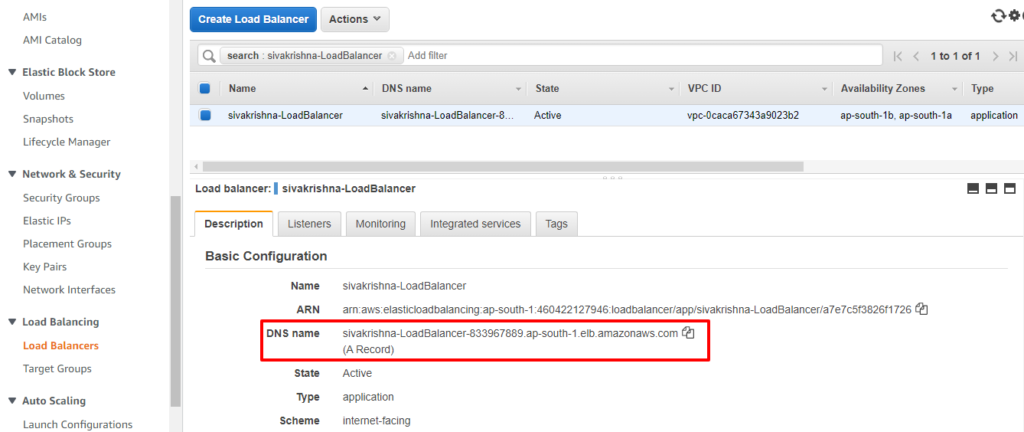Set the details pane to half height with the middle icon

coord(991,189)
